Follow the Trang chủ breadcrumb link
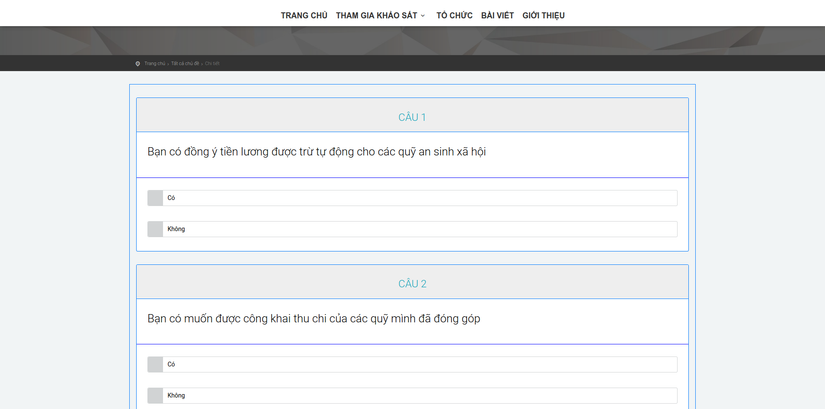Viewport: 825px width, 409px height. click(155, 63)
